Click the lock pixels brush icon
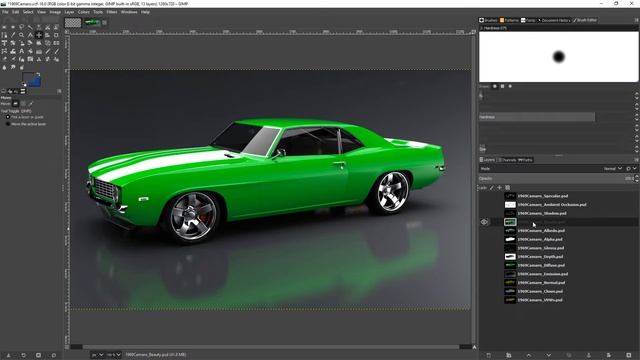The height and width of the screenshot is (360, 640). 491,188
